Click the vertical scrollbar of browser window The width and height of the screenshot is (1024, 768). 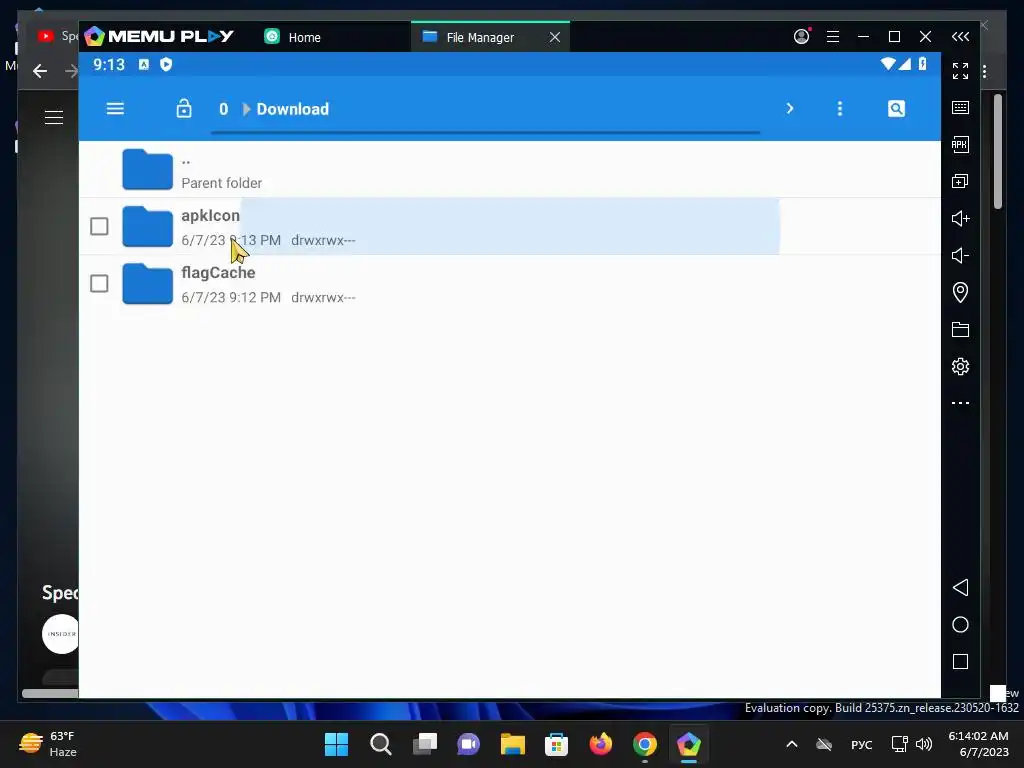point(997,152)
